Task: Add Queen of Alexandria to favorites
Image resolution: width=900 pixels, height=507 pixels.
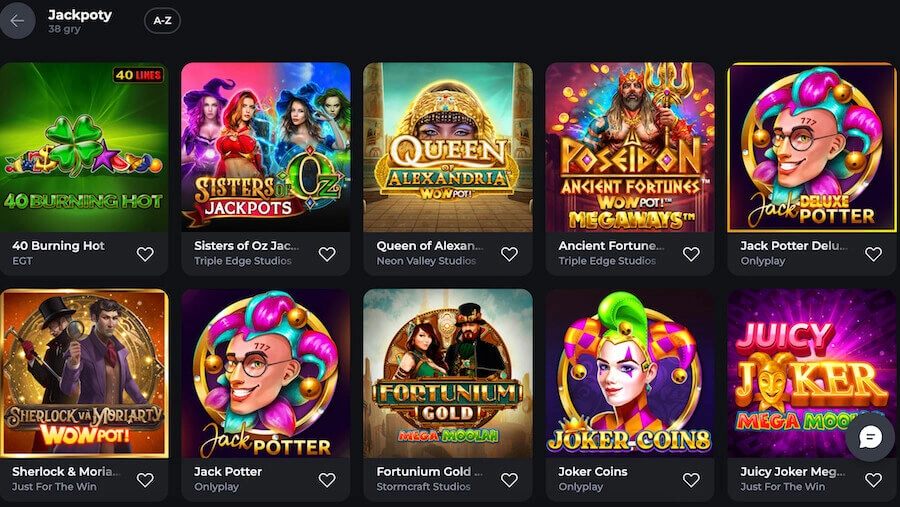Action: tap(509, 254)
